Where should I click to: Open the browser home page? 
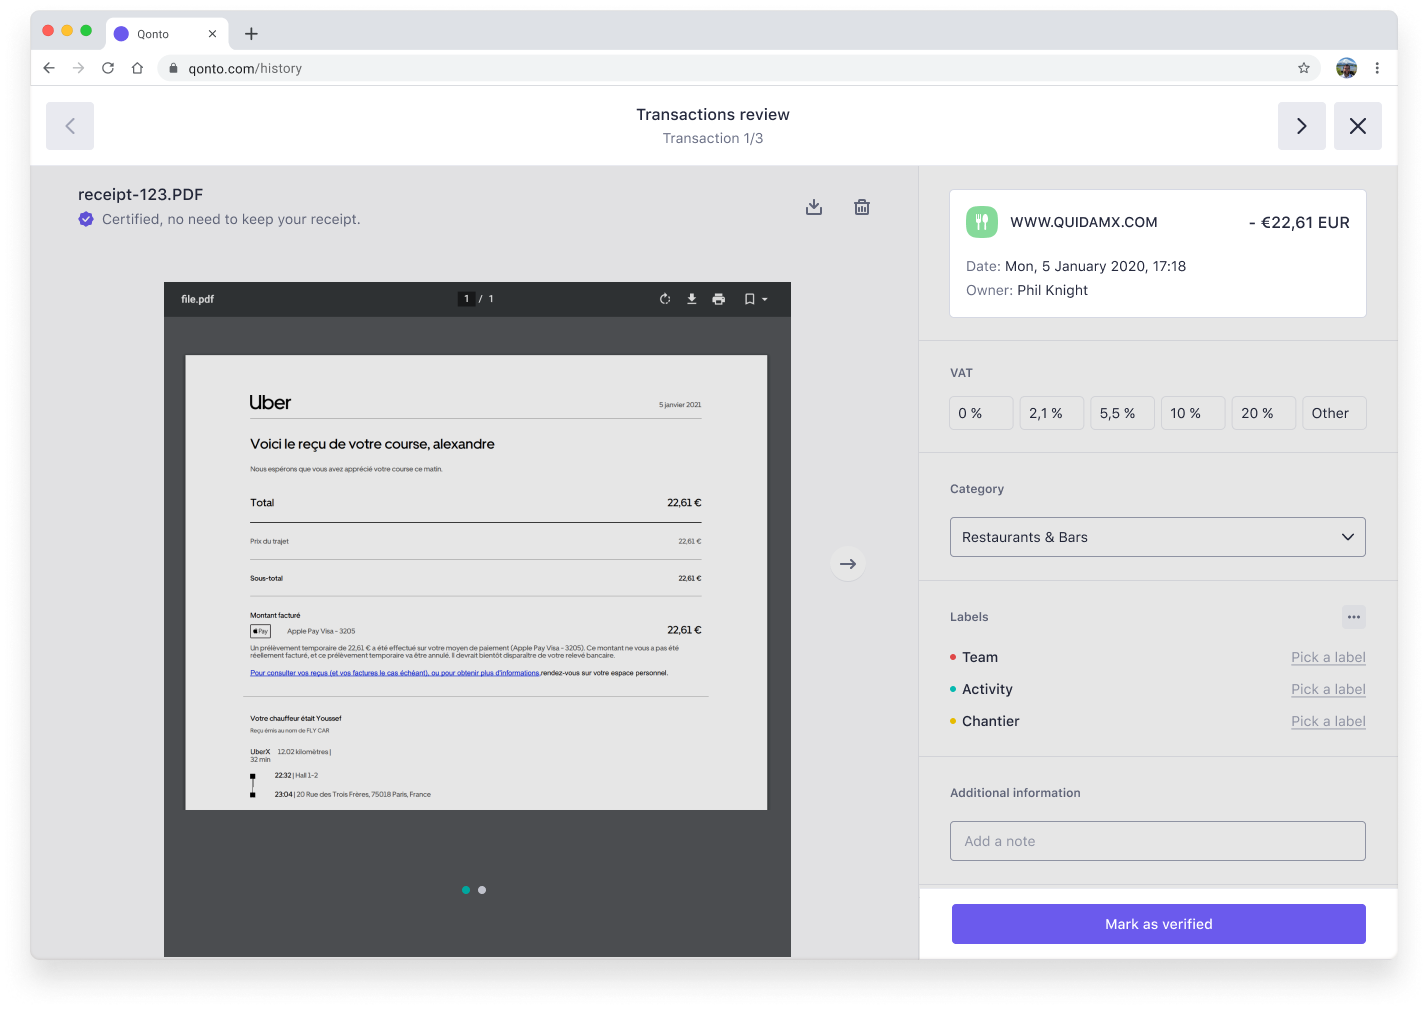tap(137, 68)
